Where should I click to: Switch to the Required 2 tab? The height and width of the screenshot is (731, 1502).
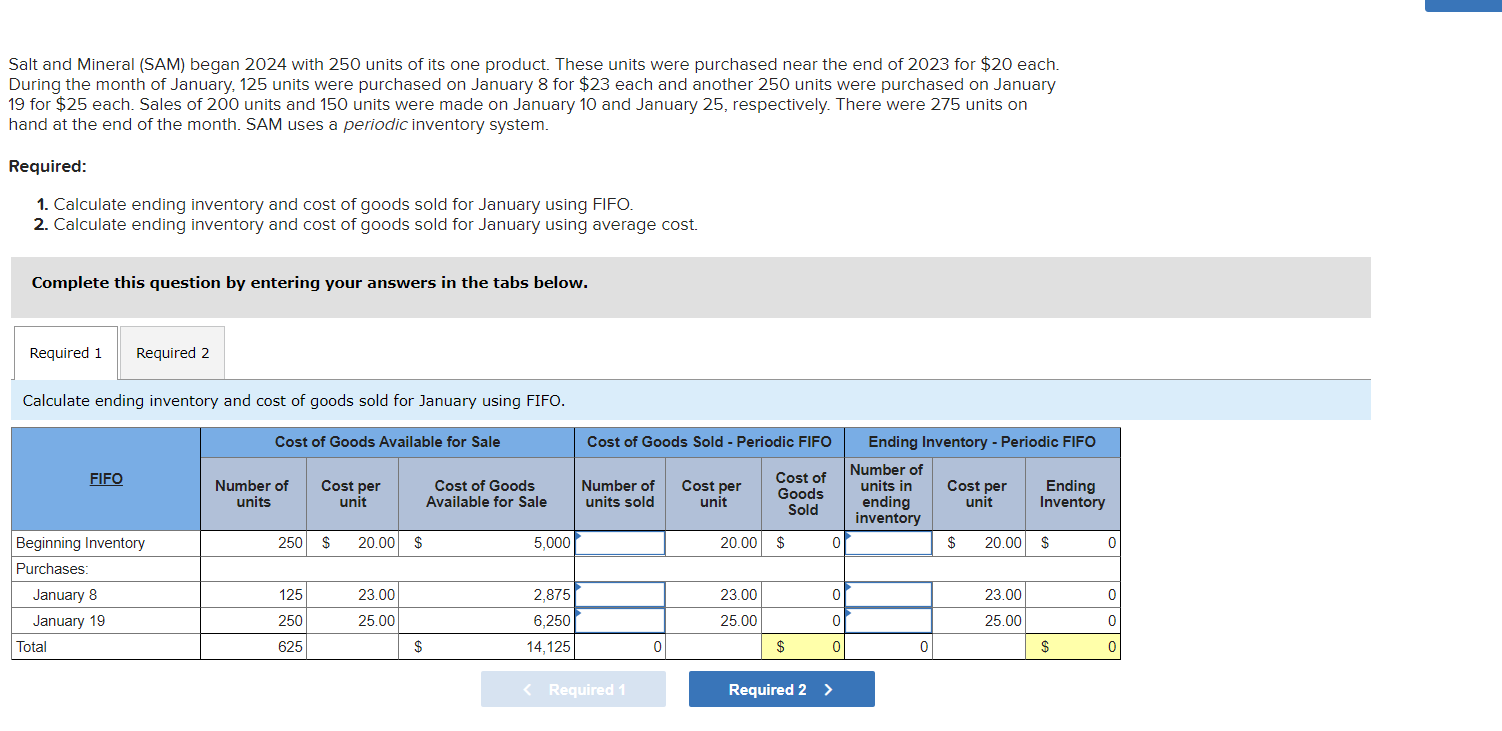[171, 352]
